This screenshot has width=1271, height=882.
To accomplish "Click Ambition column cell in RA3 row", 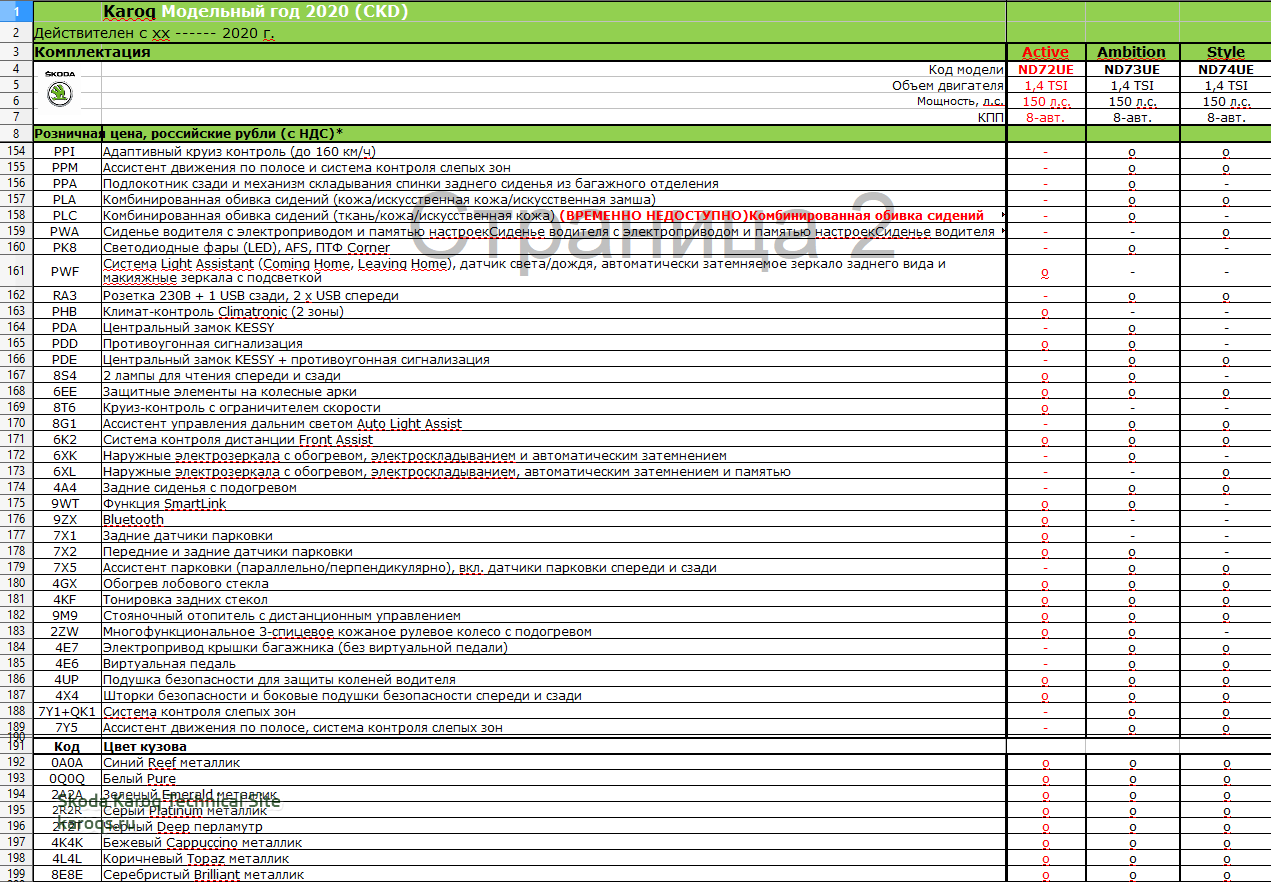I will [x=1131, y=295].
